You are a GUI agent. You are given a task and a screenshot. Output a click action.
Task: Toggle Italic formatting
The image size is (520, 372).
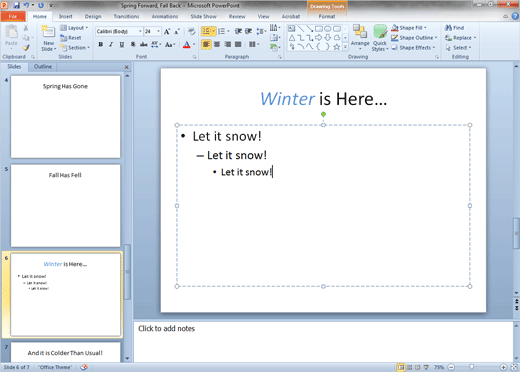coord(111,44)
